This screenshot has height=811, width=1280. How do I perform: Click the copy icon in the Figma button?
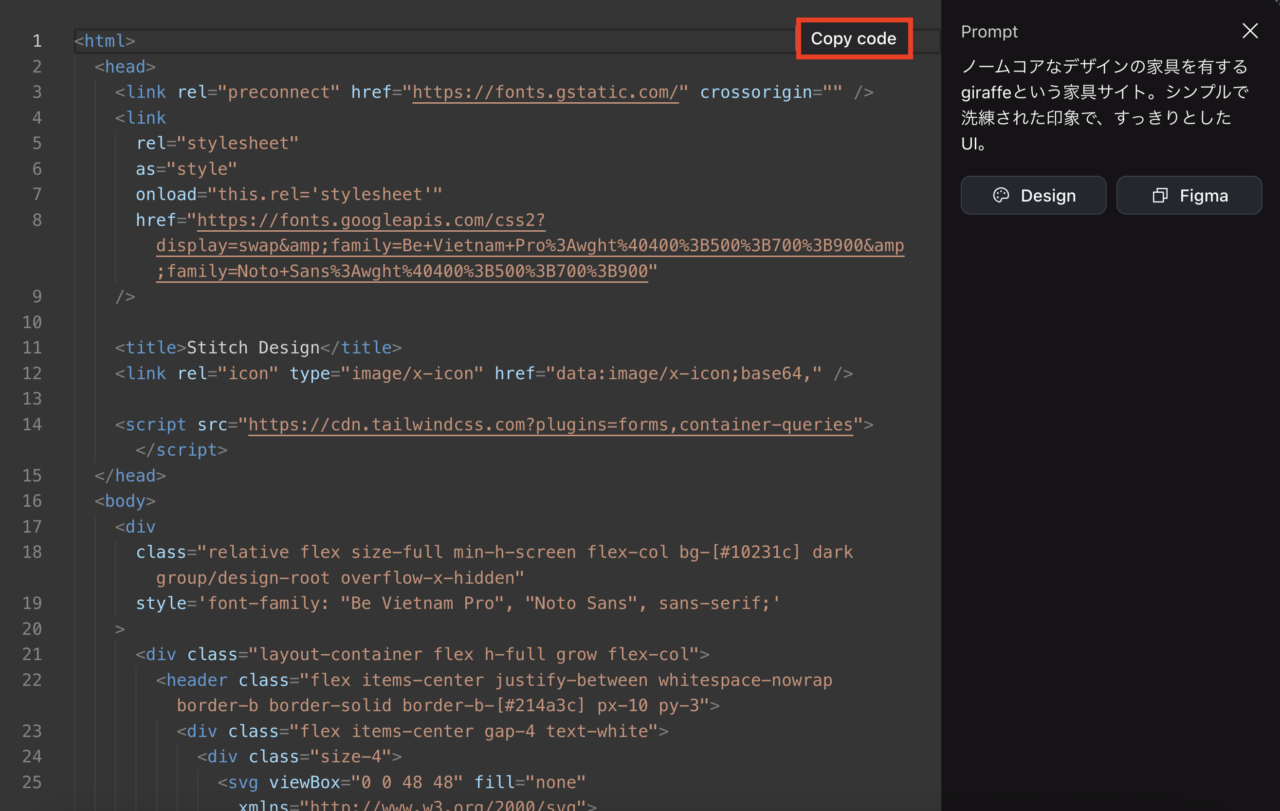coord(1160,196)
